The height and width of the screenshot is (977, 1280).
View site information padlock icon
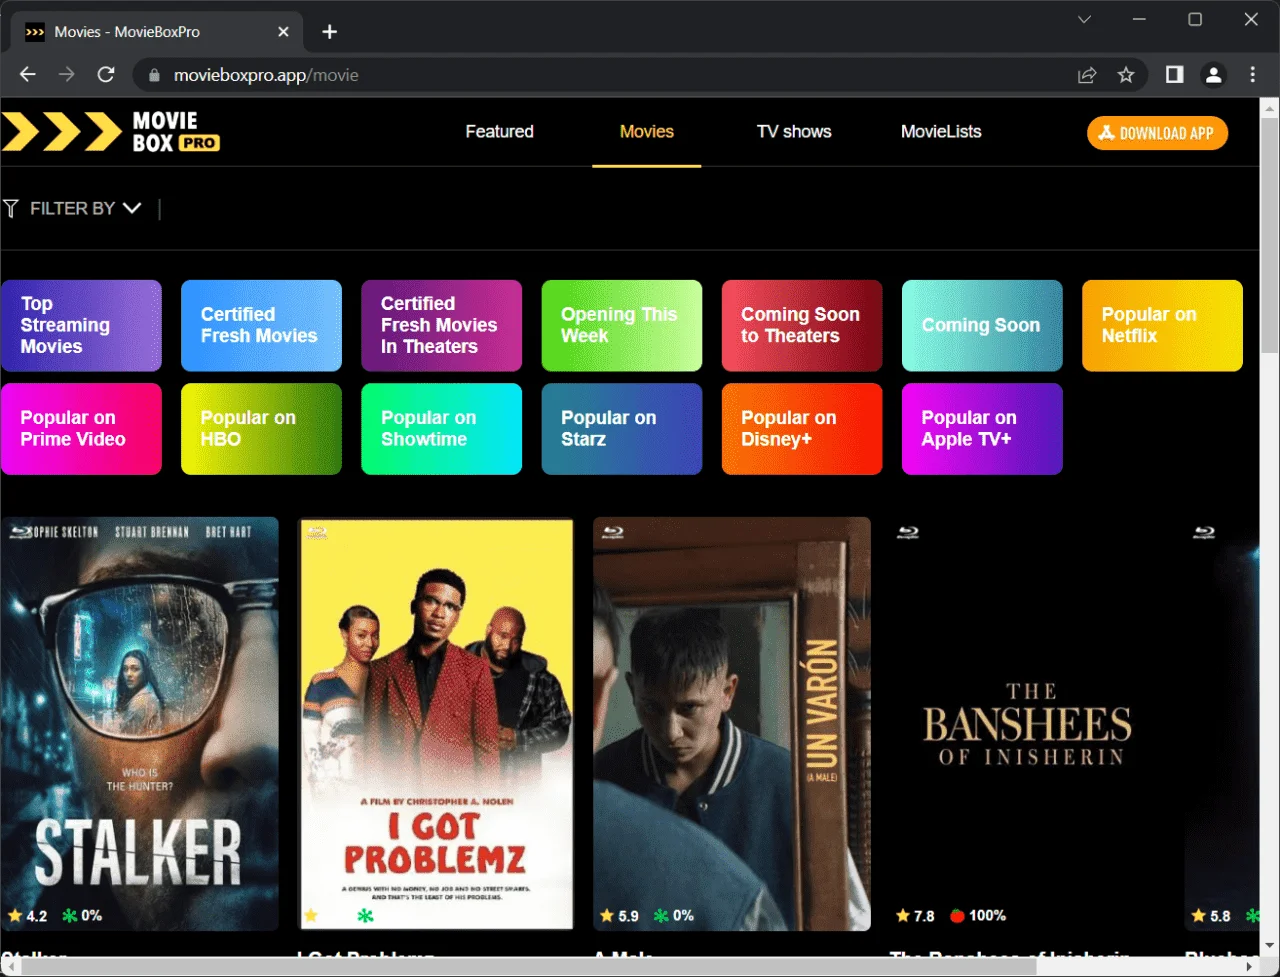point(153,75)
